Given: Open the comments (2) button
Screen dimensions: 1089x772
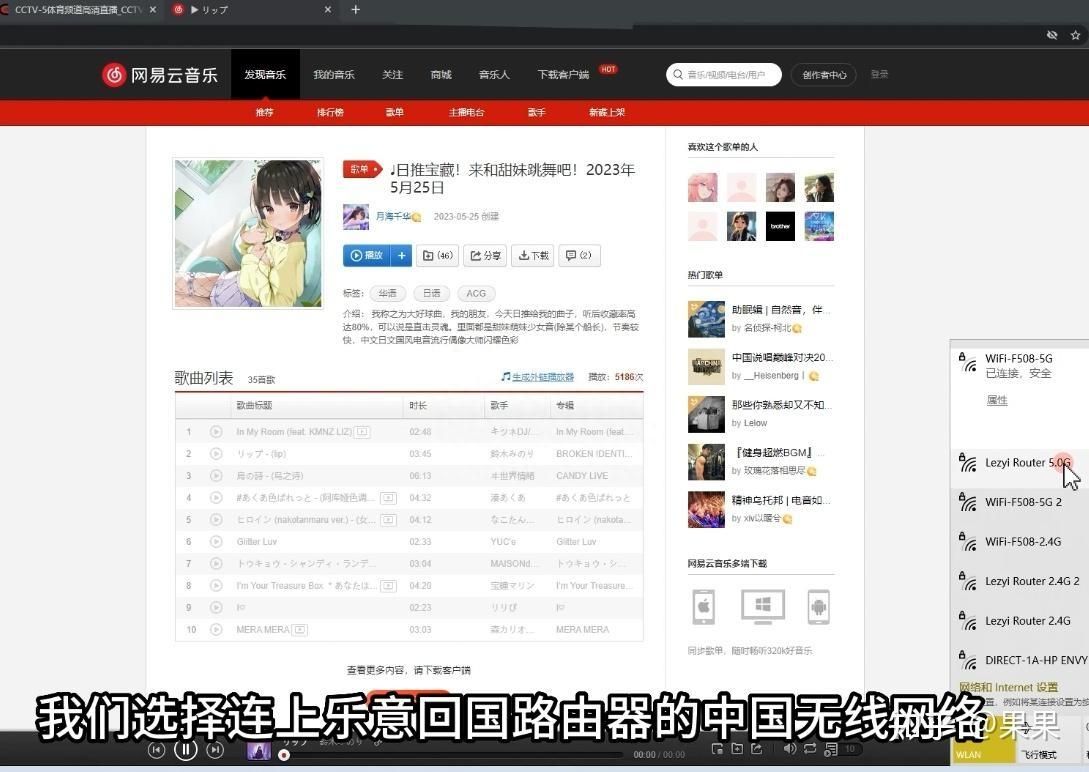Looking at the screenshot, I should tap(579, 255).
